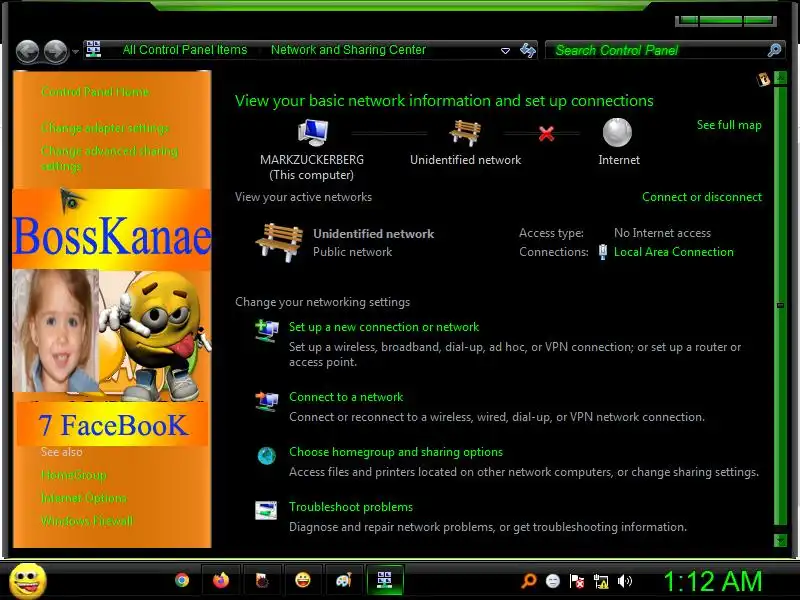Open Action Center flag tray icon
The width and height of the screenshot is (800, 600).
click(577, 581)
